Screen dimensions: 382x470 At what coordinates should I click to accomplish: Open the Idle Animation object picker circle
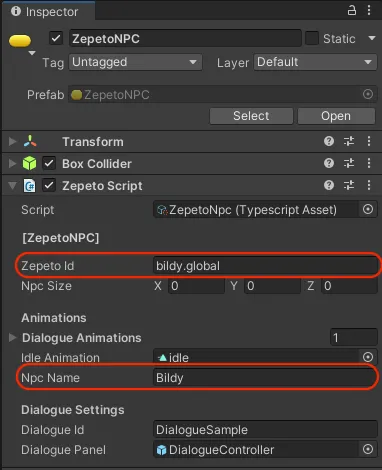pos(368,357)
